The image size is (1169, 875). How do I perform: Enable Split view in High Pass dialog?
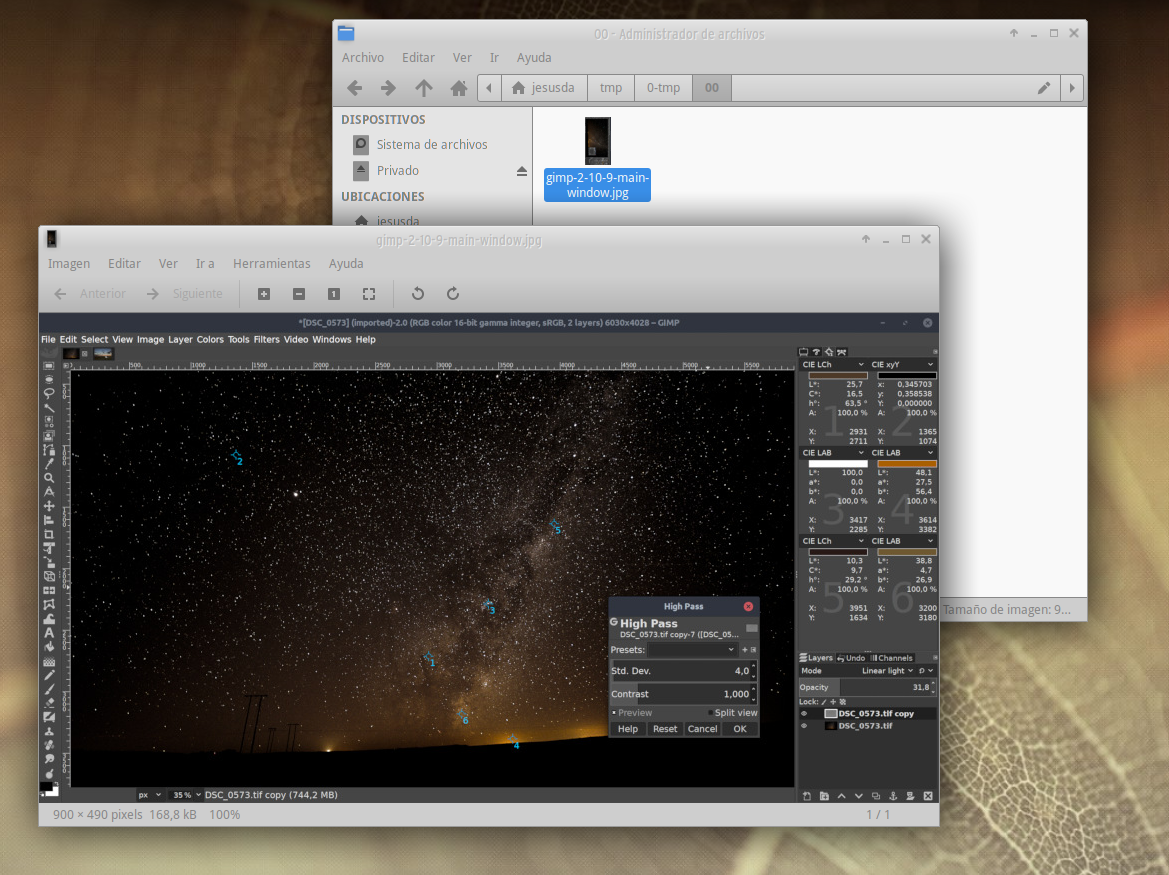click(x=711, y=713)
